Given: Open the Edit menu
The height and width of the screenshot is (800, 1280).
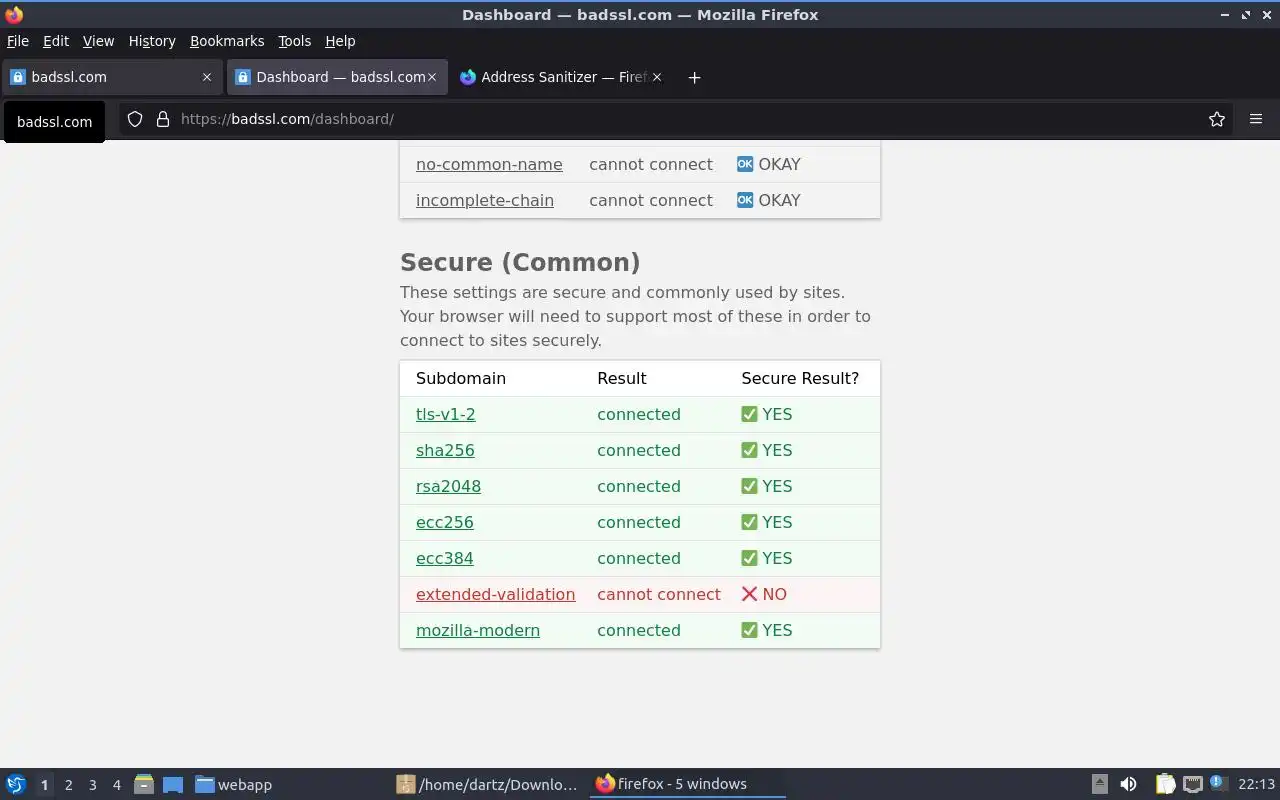Looking at the screenshot, I should (x=56, y=41).
